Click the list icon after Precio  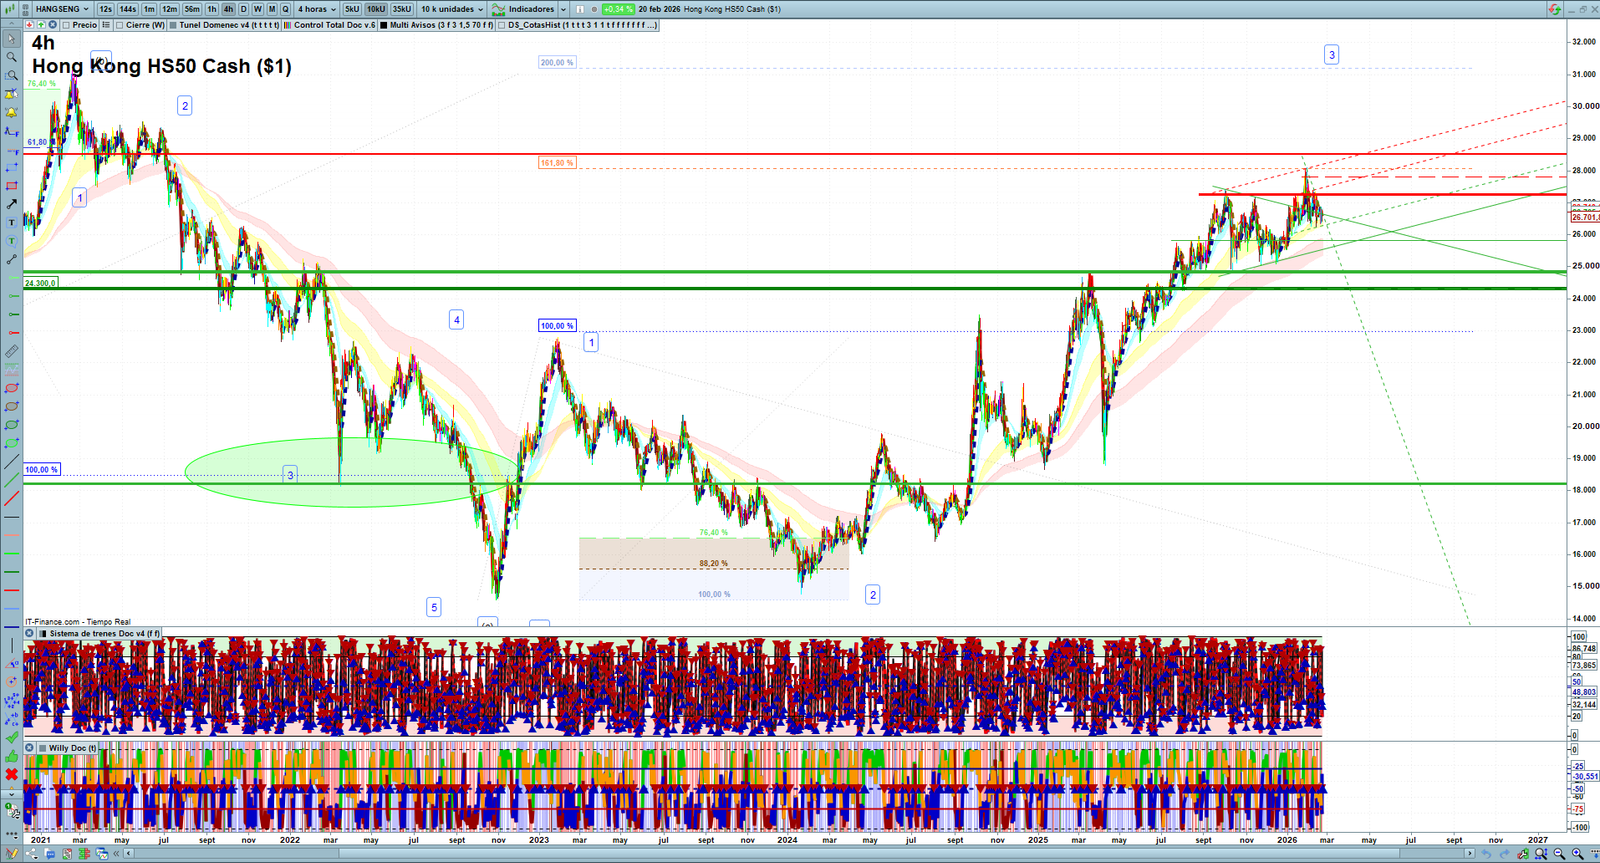[x=106, y=25]
